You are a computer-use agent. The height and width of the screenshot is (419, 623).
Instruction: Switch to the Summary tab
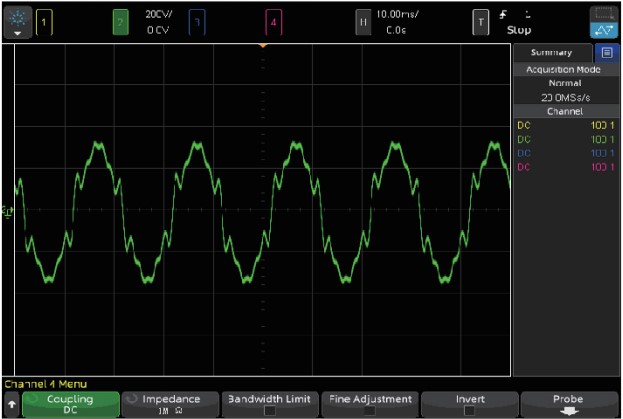click(551, 52)
